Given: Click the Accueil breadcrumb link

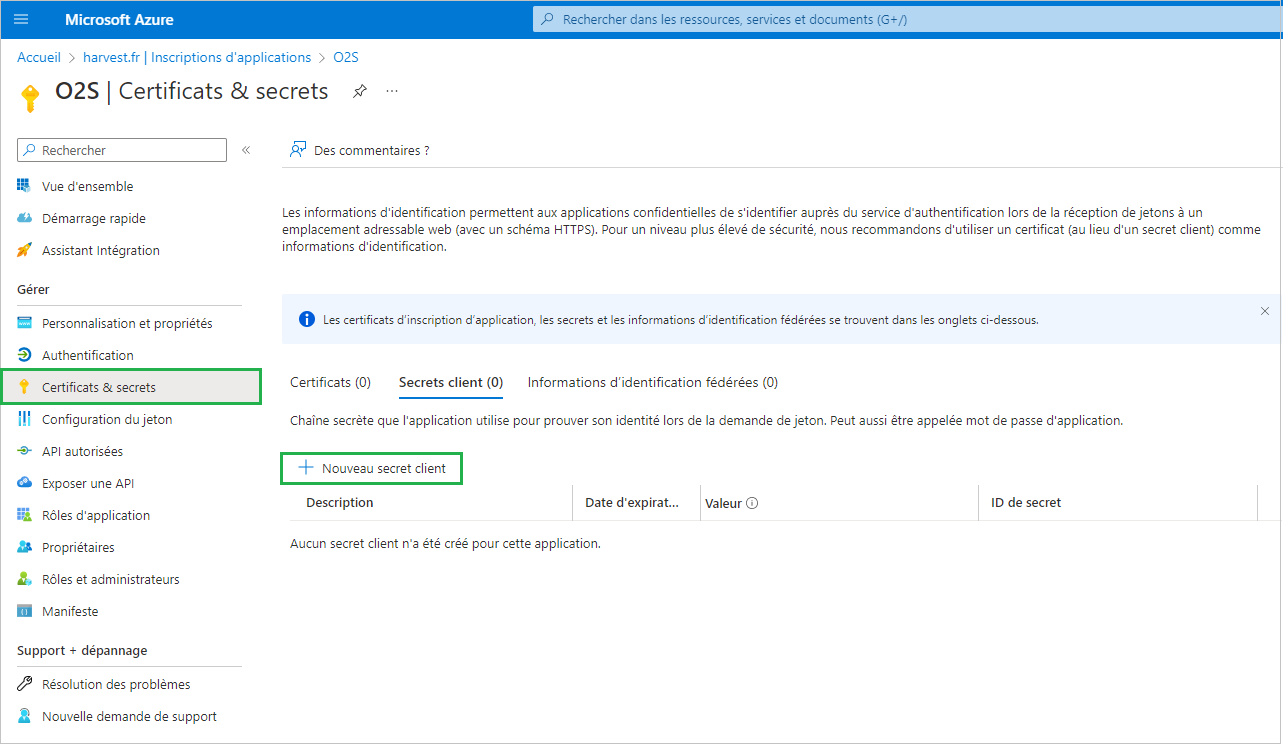Looking at the screenshot, I should click(x=39, y=57).
